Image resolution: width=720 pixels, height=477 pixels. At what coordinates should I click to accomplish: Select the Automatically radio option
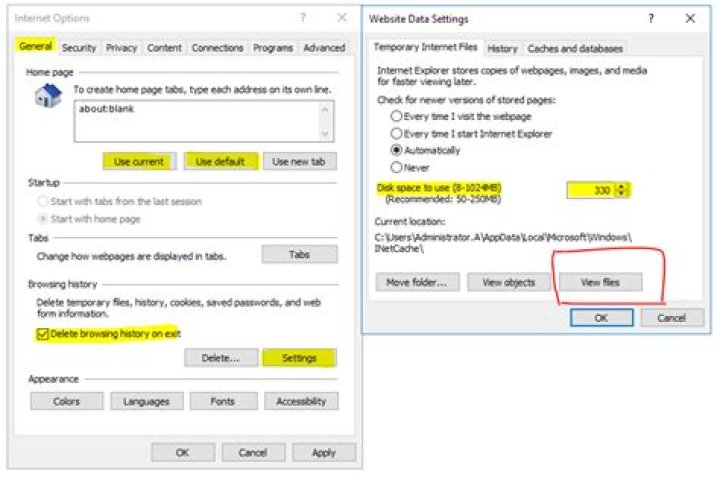pos(396,150)
